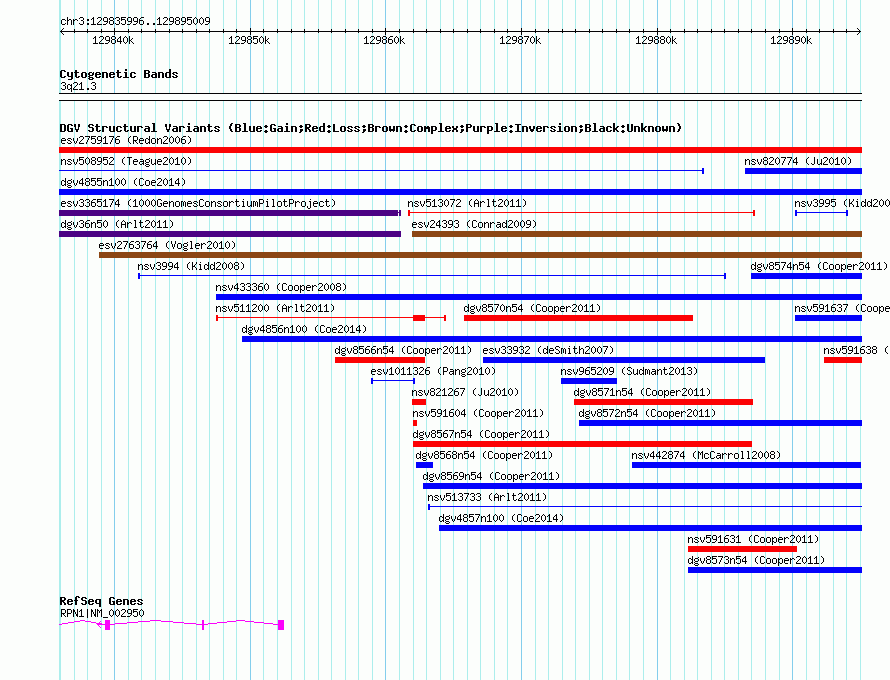Image resolution: width=890 pixels, height=680 pixels.
Task: Click nsv513733 (Arlt2011) label
Action: click(488, 497)
